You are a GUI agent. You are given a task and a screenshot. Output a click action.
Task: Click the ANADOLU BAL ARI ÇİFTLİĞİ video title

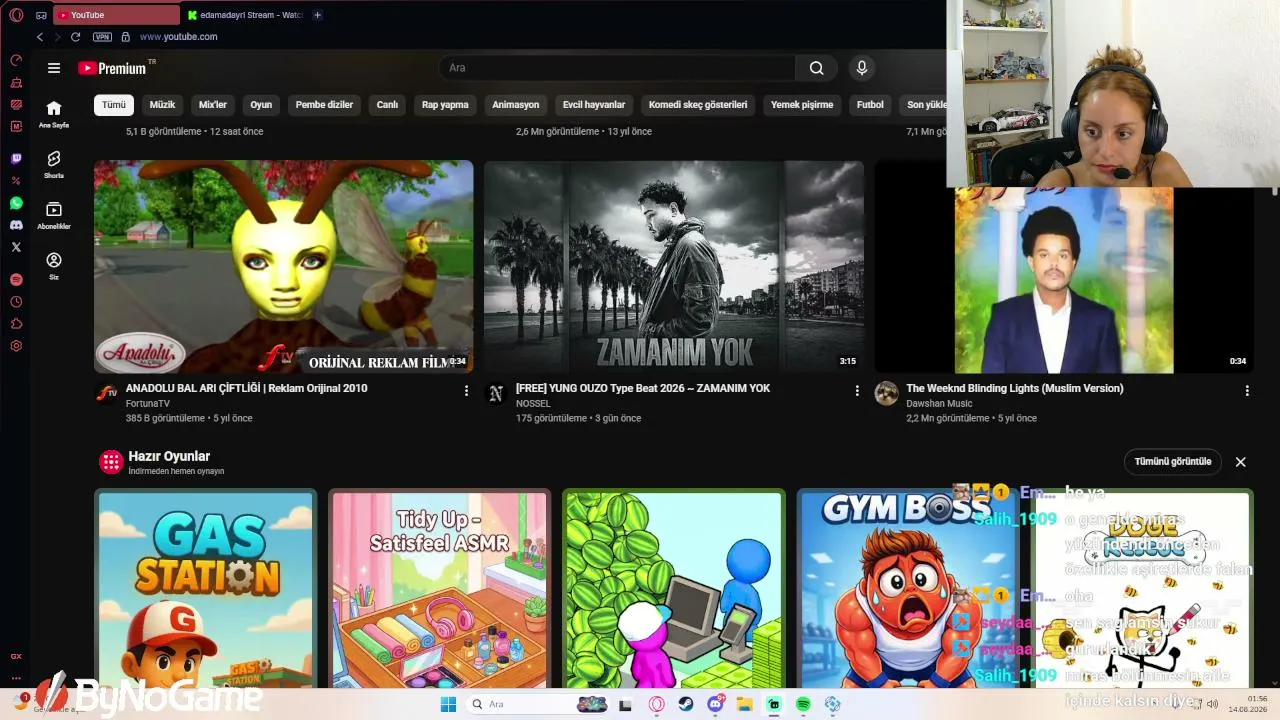click(247, 388)
